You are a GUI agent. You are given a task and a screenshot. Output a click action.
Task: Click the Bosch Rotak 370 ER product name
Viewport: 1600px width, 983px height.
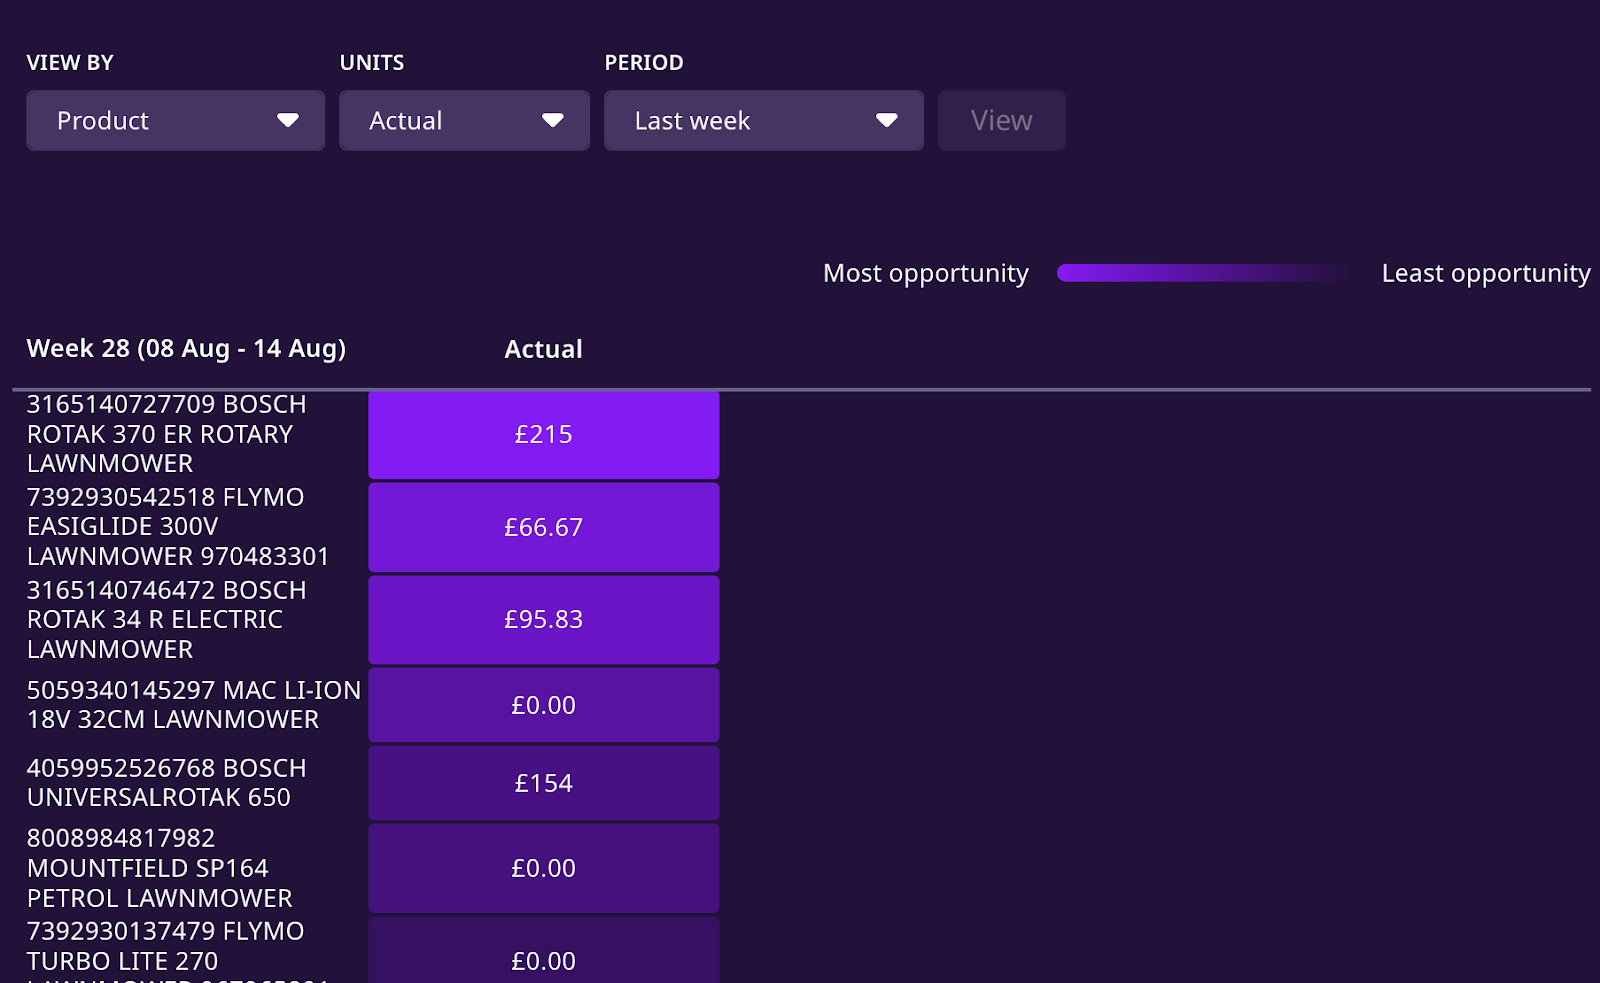(167, 434)
